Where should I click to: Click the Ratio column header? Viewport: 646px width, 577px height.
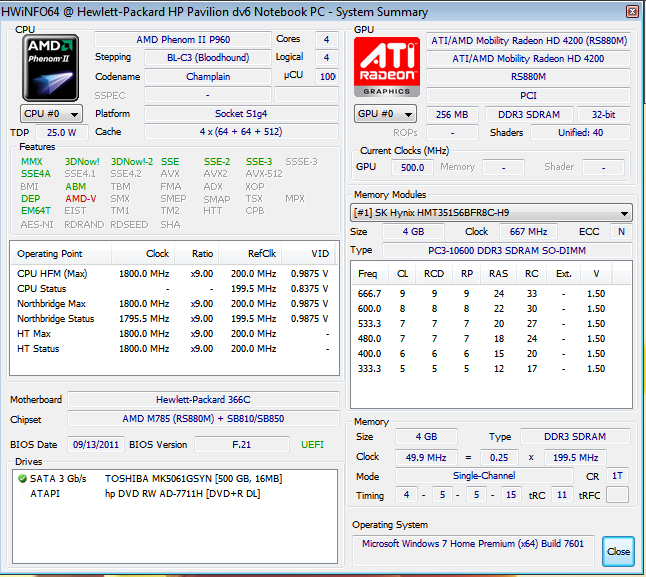(197, 254)
